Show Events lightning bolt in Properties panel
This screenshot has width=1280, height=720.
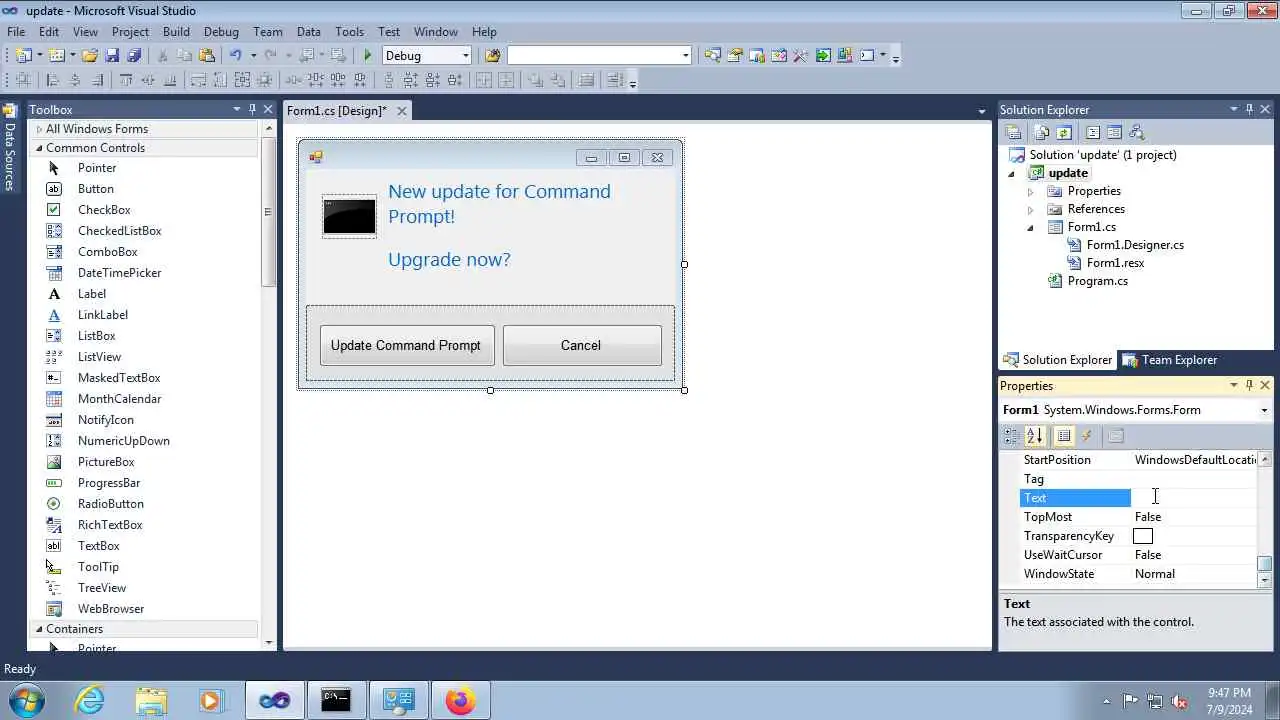pos(1087,436)
